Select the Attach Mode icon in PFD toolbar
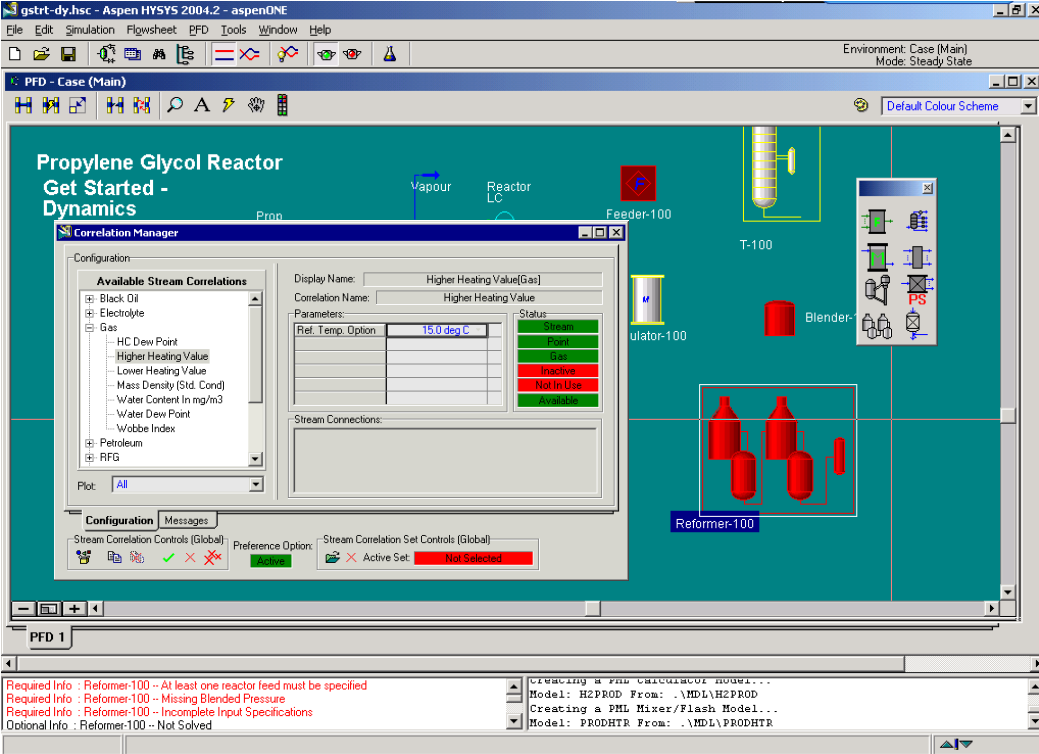Image resolution: width=1039 pixels, height=754 pixels. click(24, 105)
